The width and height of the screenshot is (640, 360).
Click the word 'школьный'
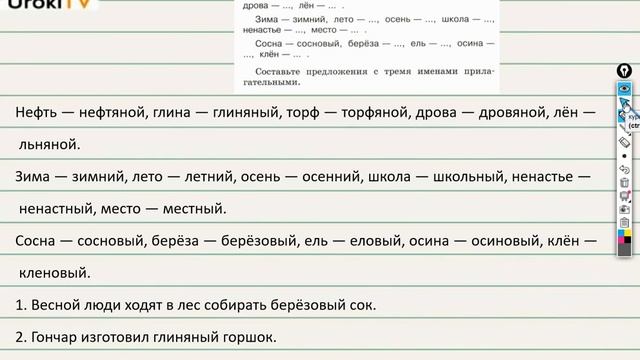click(x=469, y=177)
